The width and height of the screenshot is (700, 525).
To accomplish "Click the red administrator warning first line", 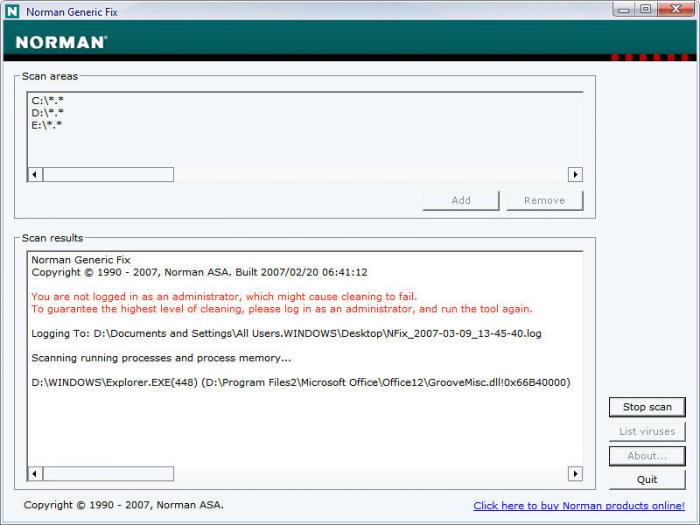I will click(x=224, y=296).
